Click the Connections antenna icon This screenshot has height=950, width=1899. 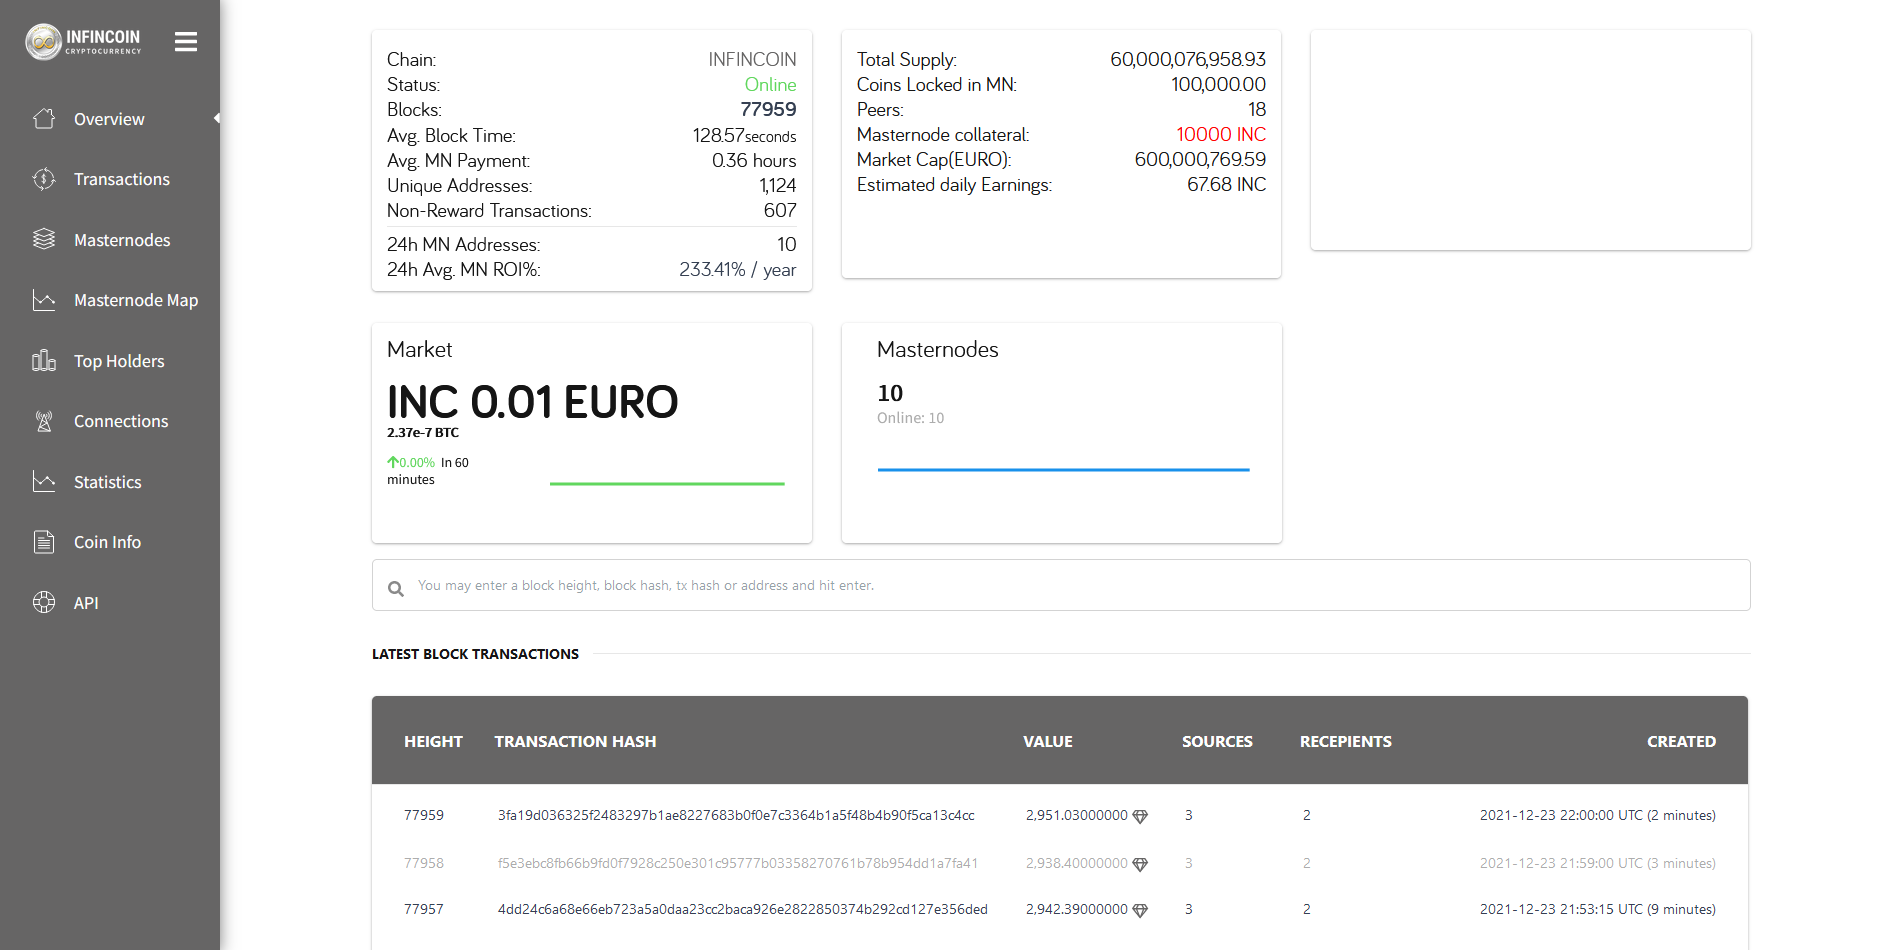tap(44, 421)
